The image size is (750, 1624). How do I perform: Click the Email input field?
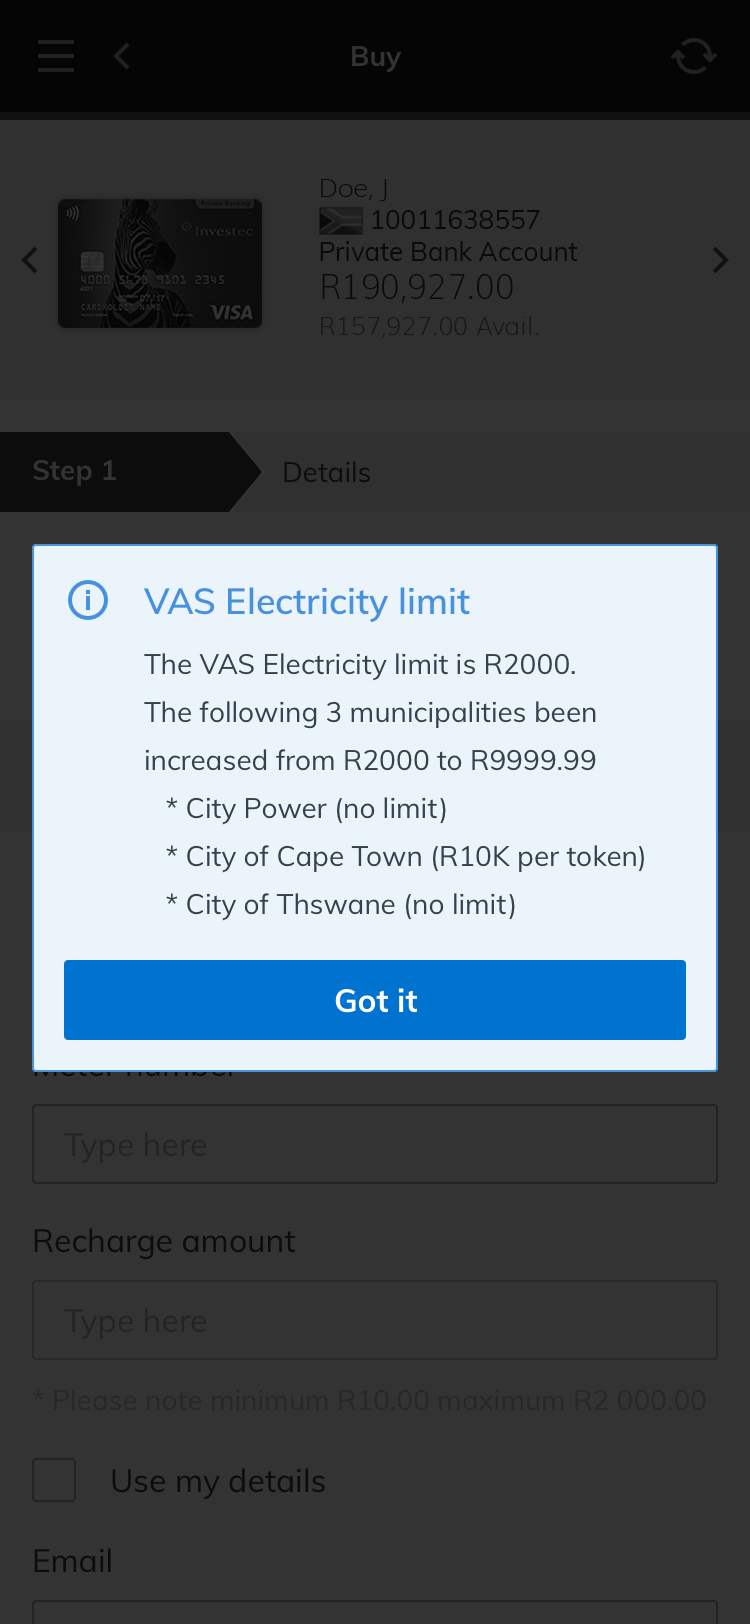tap(375, 1612)
